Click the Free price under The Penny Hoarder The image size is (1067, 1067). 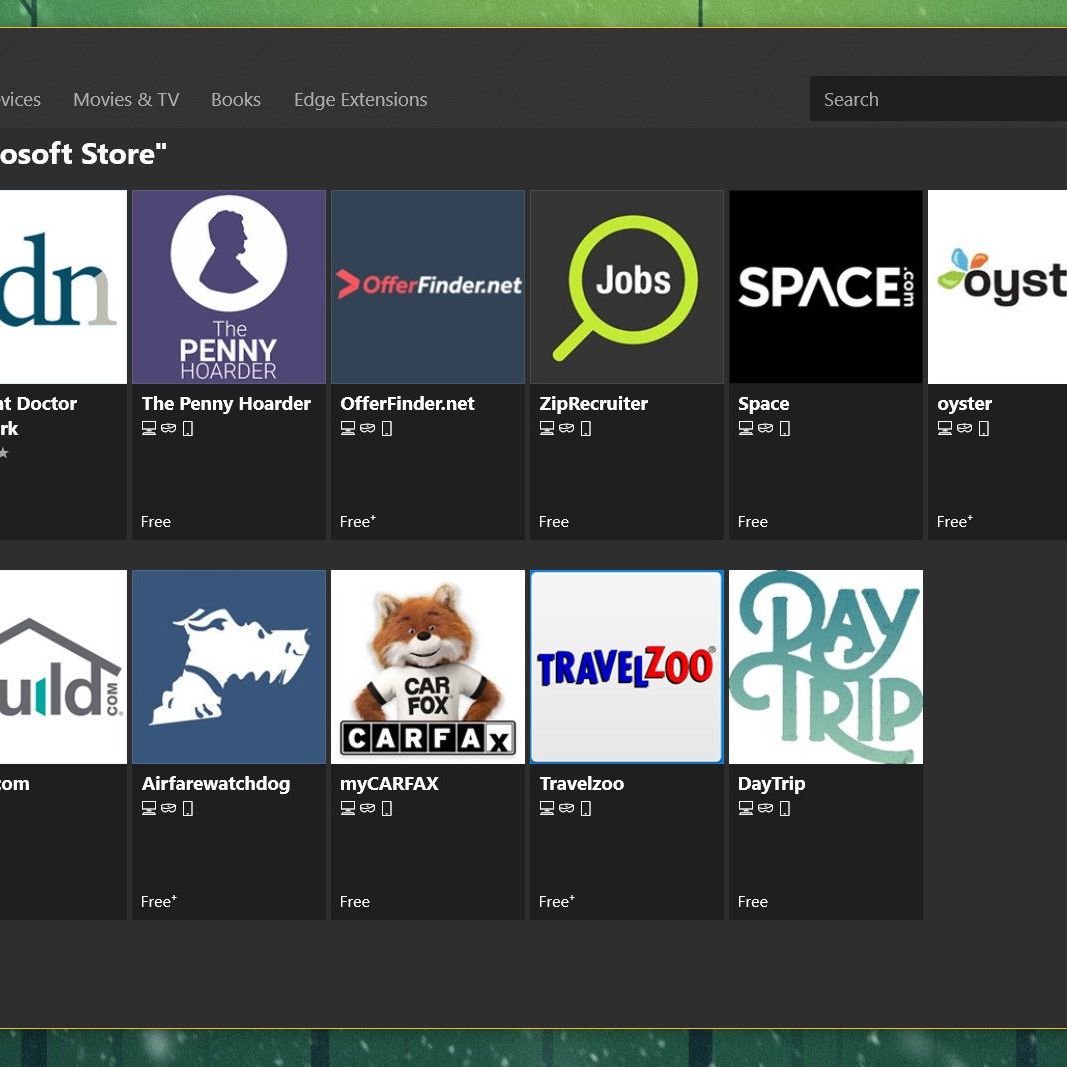(x=156, y=522)
